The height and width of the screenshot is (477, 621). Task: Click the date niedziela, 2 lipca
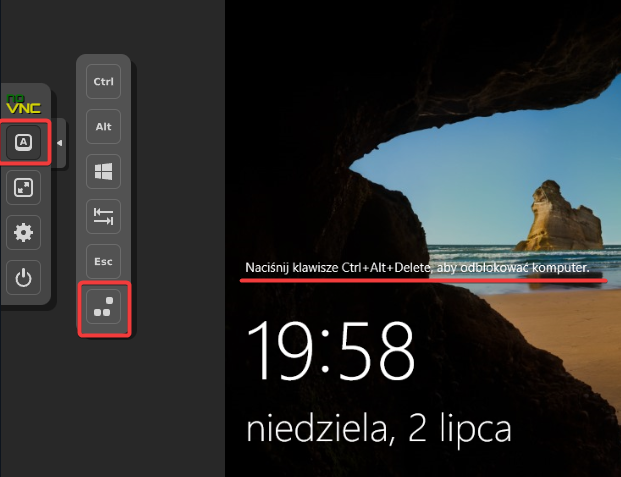379,428
